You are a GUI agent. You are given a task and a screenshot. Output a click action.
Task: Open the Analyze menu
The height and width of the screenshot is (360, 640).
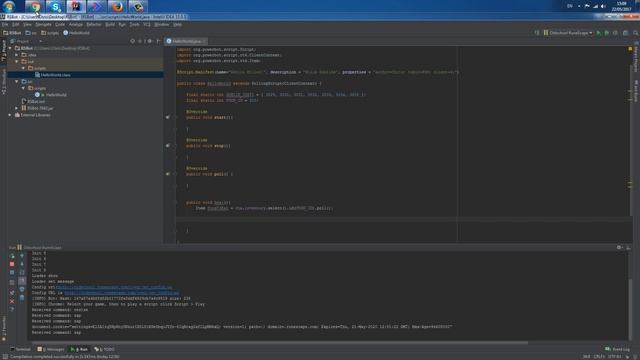coord(76,24)
